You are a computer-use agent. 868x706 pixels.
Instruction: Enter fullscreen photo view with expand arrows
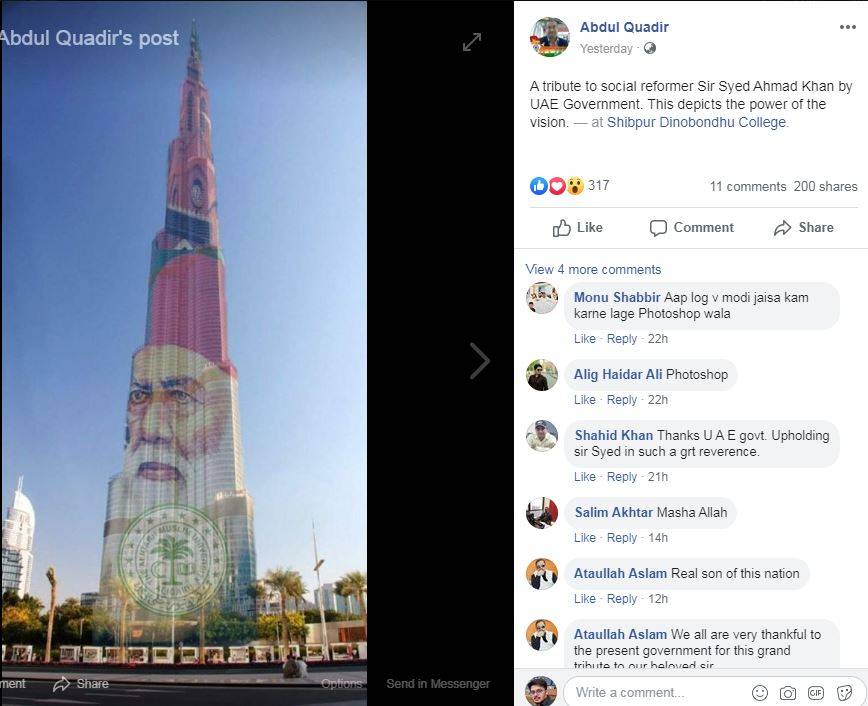[472, 42]
